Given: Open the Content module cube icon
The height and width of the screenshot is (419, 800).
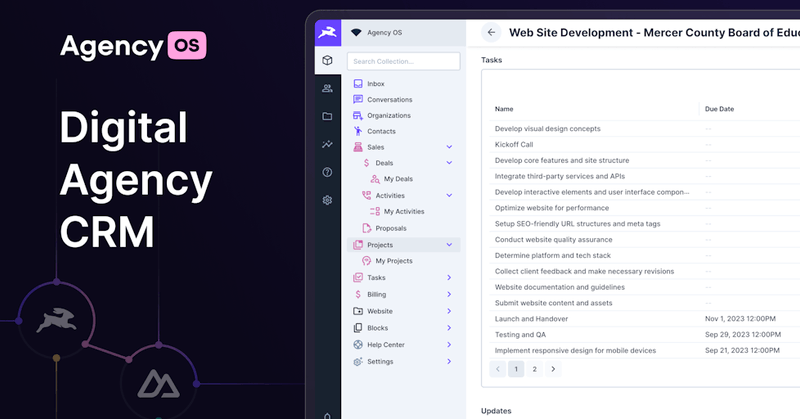Looking at the screenshot, I should [328, 60].
